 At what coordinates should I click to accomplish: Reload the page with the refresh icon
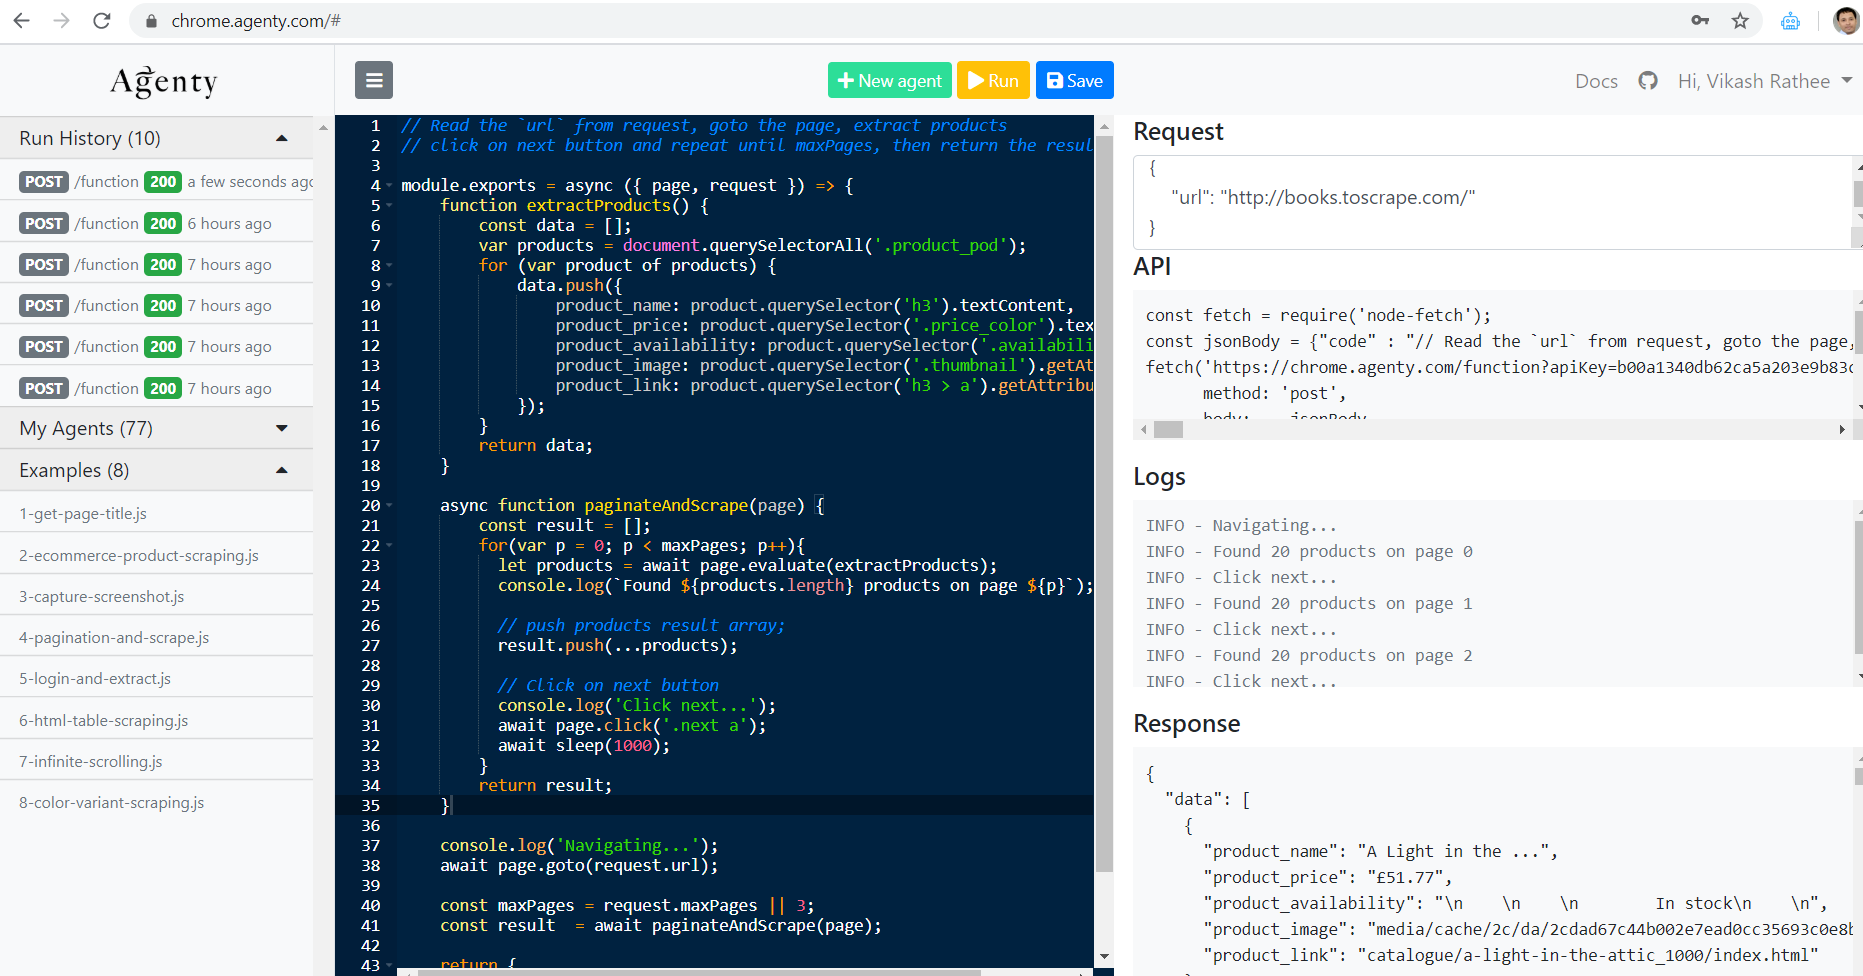point(101,20)
